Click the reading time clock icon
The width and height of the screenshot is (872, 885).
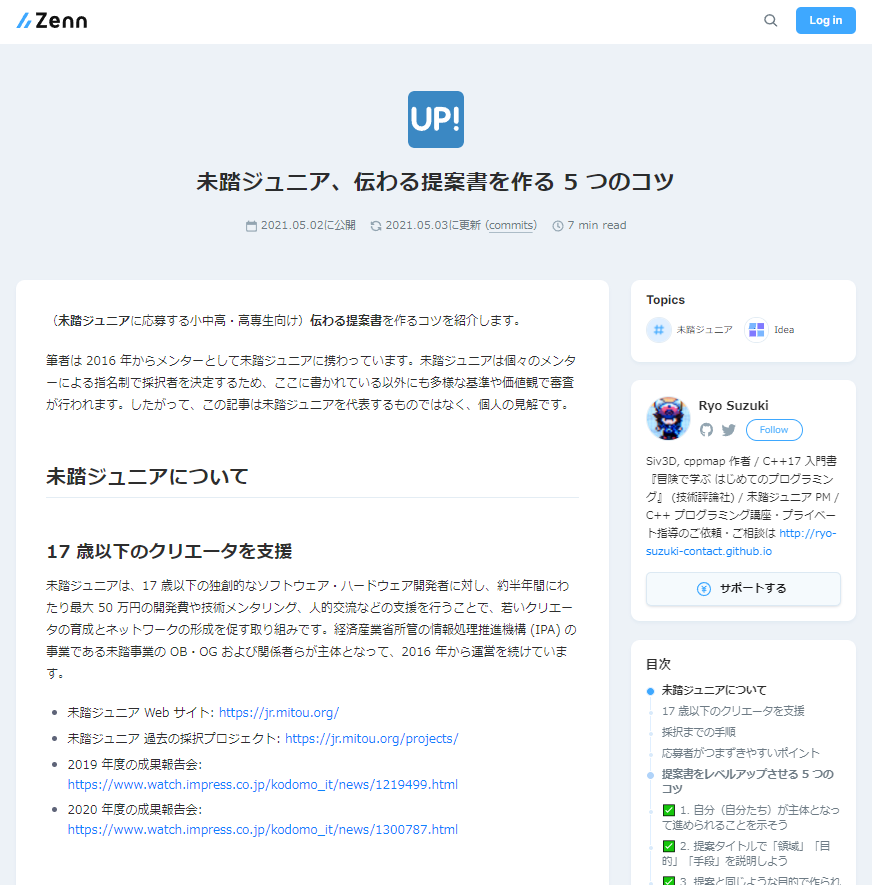click(x=558, y=226)
